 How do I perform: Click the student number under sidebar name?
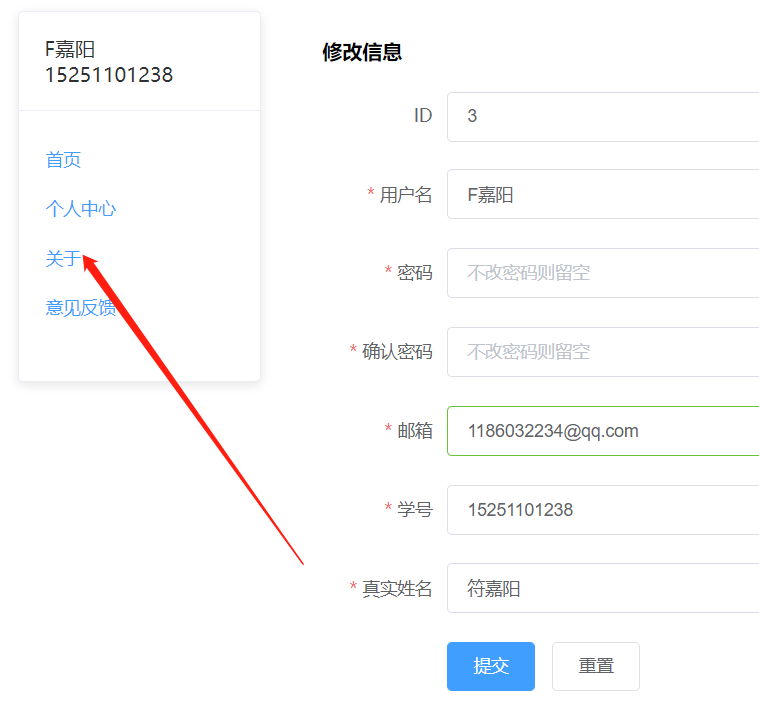click(108, 75)
